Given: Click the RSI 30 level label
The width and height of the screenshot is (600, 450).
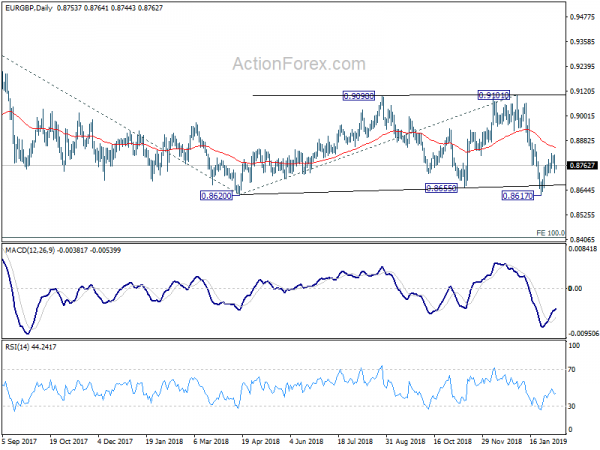Looking at the screenshot, I should point(572,406).
